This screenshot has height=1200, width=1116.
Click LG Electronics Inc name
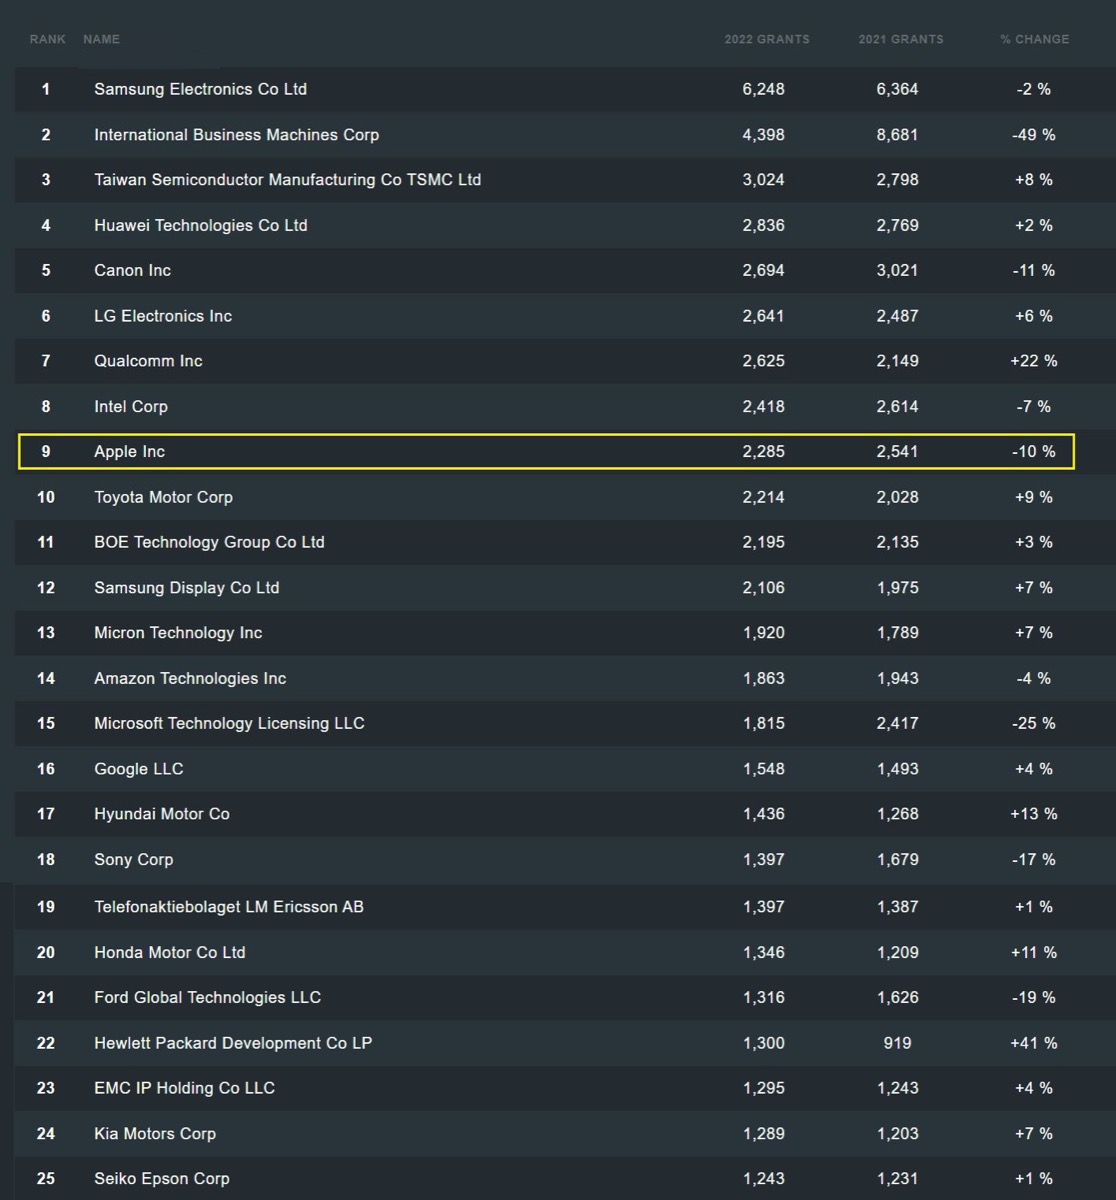pyautogui.click(x=163, y=316)
